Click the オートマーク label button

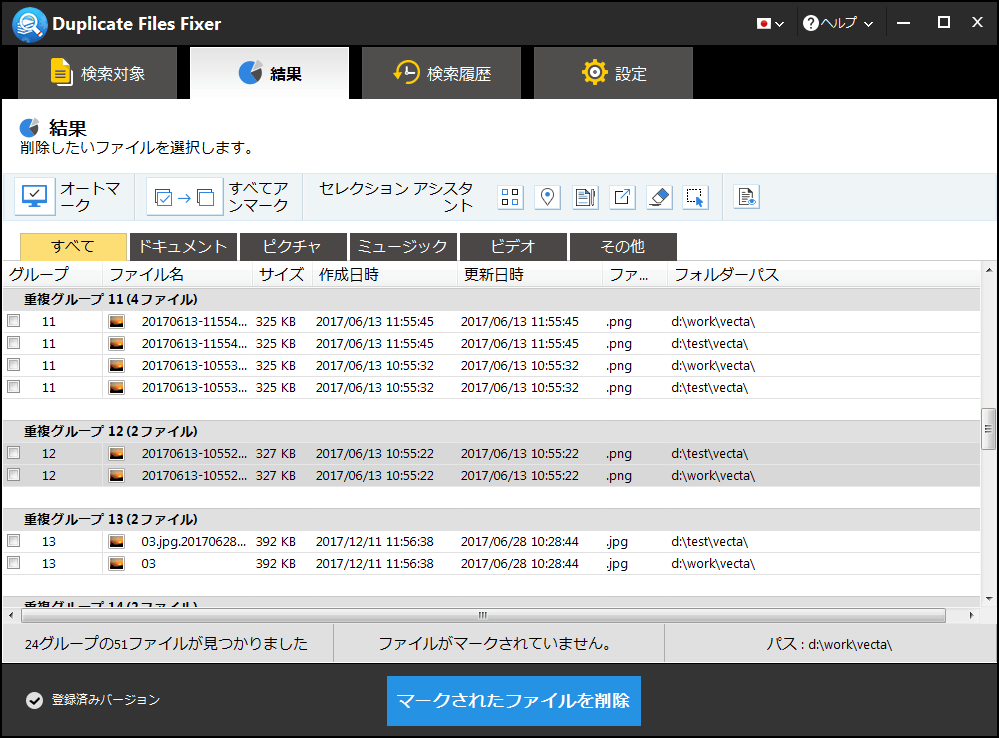pos(90,197)
